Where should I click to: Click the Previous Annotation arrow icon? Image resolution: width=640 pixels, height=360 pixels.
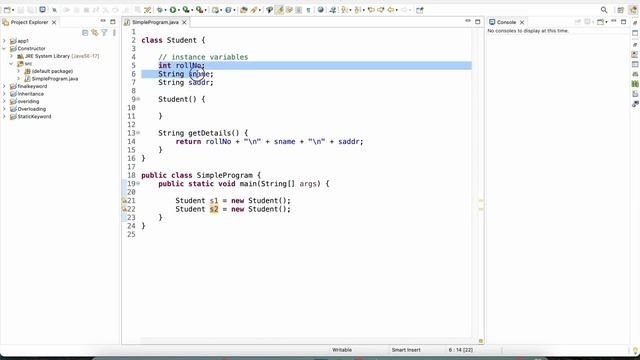(358, 10)
